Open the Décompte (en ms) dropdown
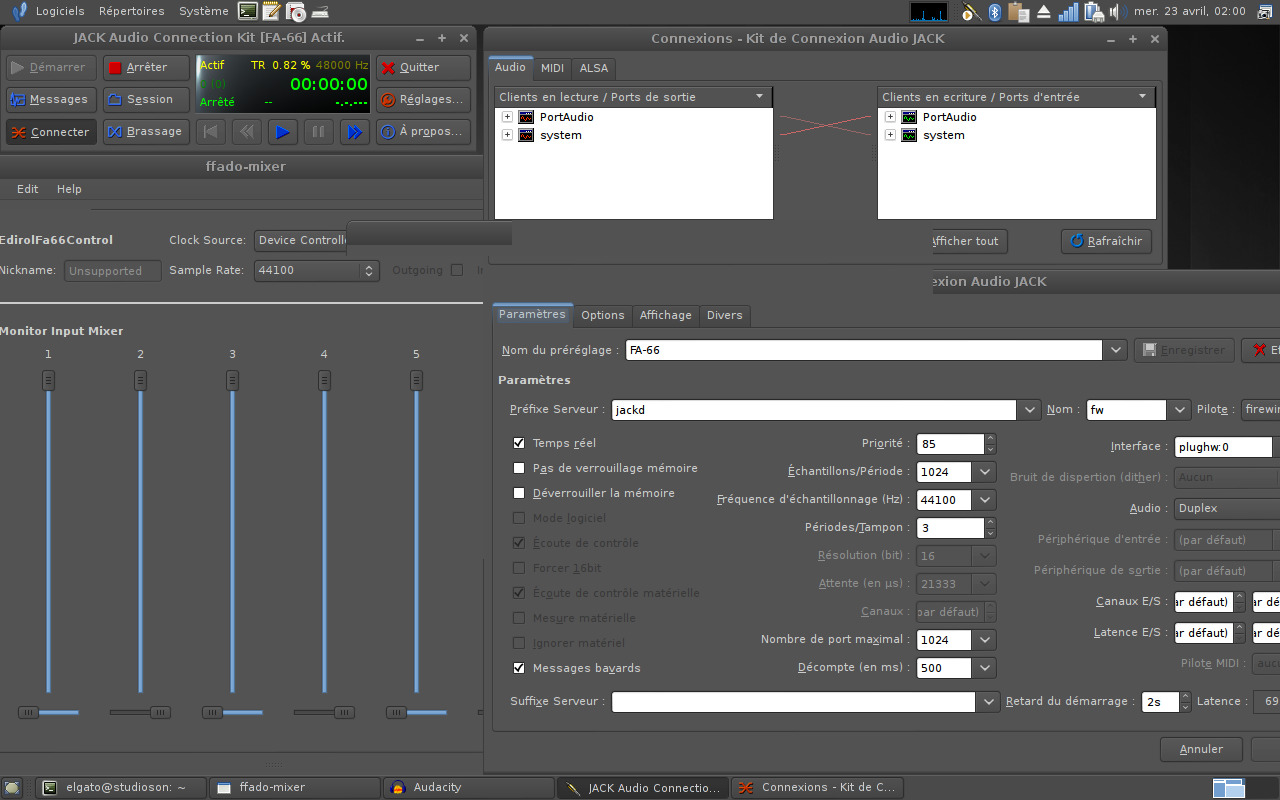This screenshot has width=1280, height=800. (x=985, y=668)
